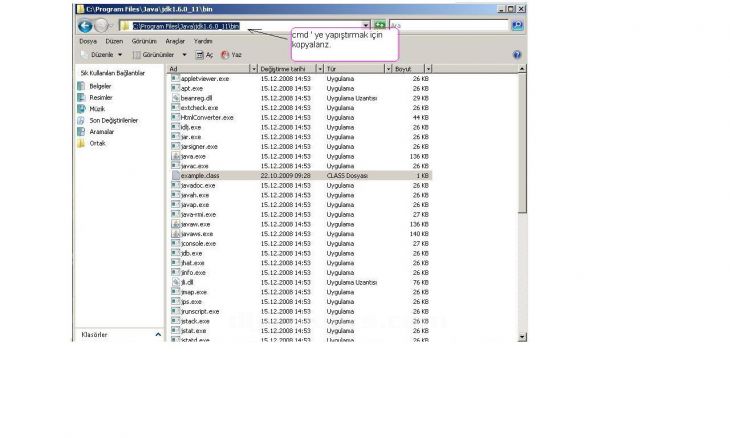Open the Düzen menu
This screenshot has height=438, width=730.
(114, 41)
